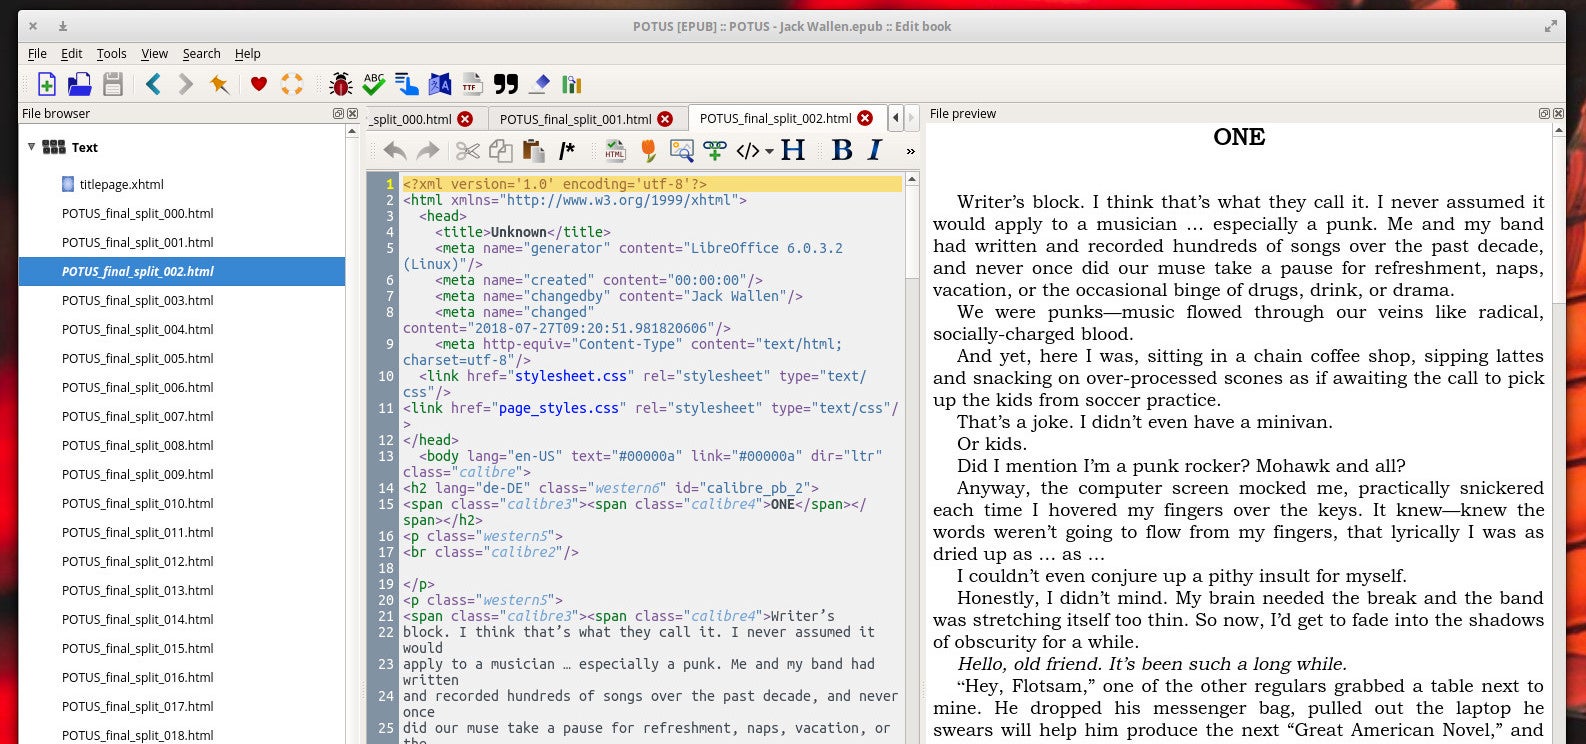This screenshot has width=1586, height=744.
Task: Open the orange lifebuoy help icon
Action: pyautogui.click(x=291, y=84)
